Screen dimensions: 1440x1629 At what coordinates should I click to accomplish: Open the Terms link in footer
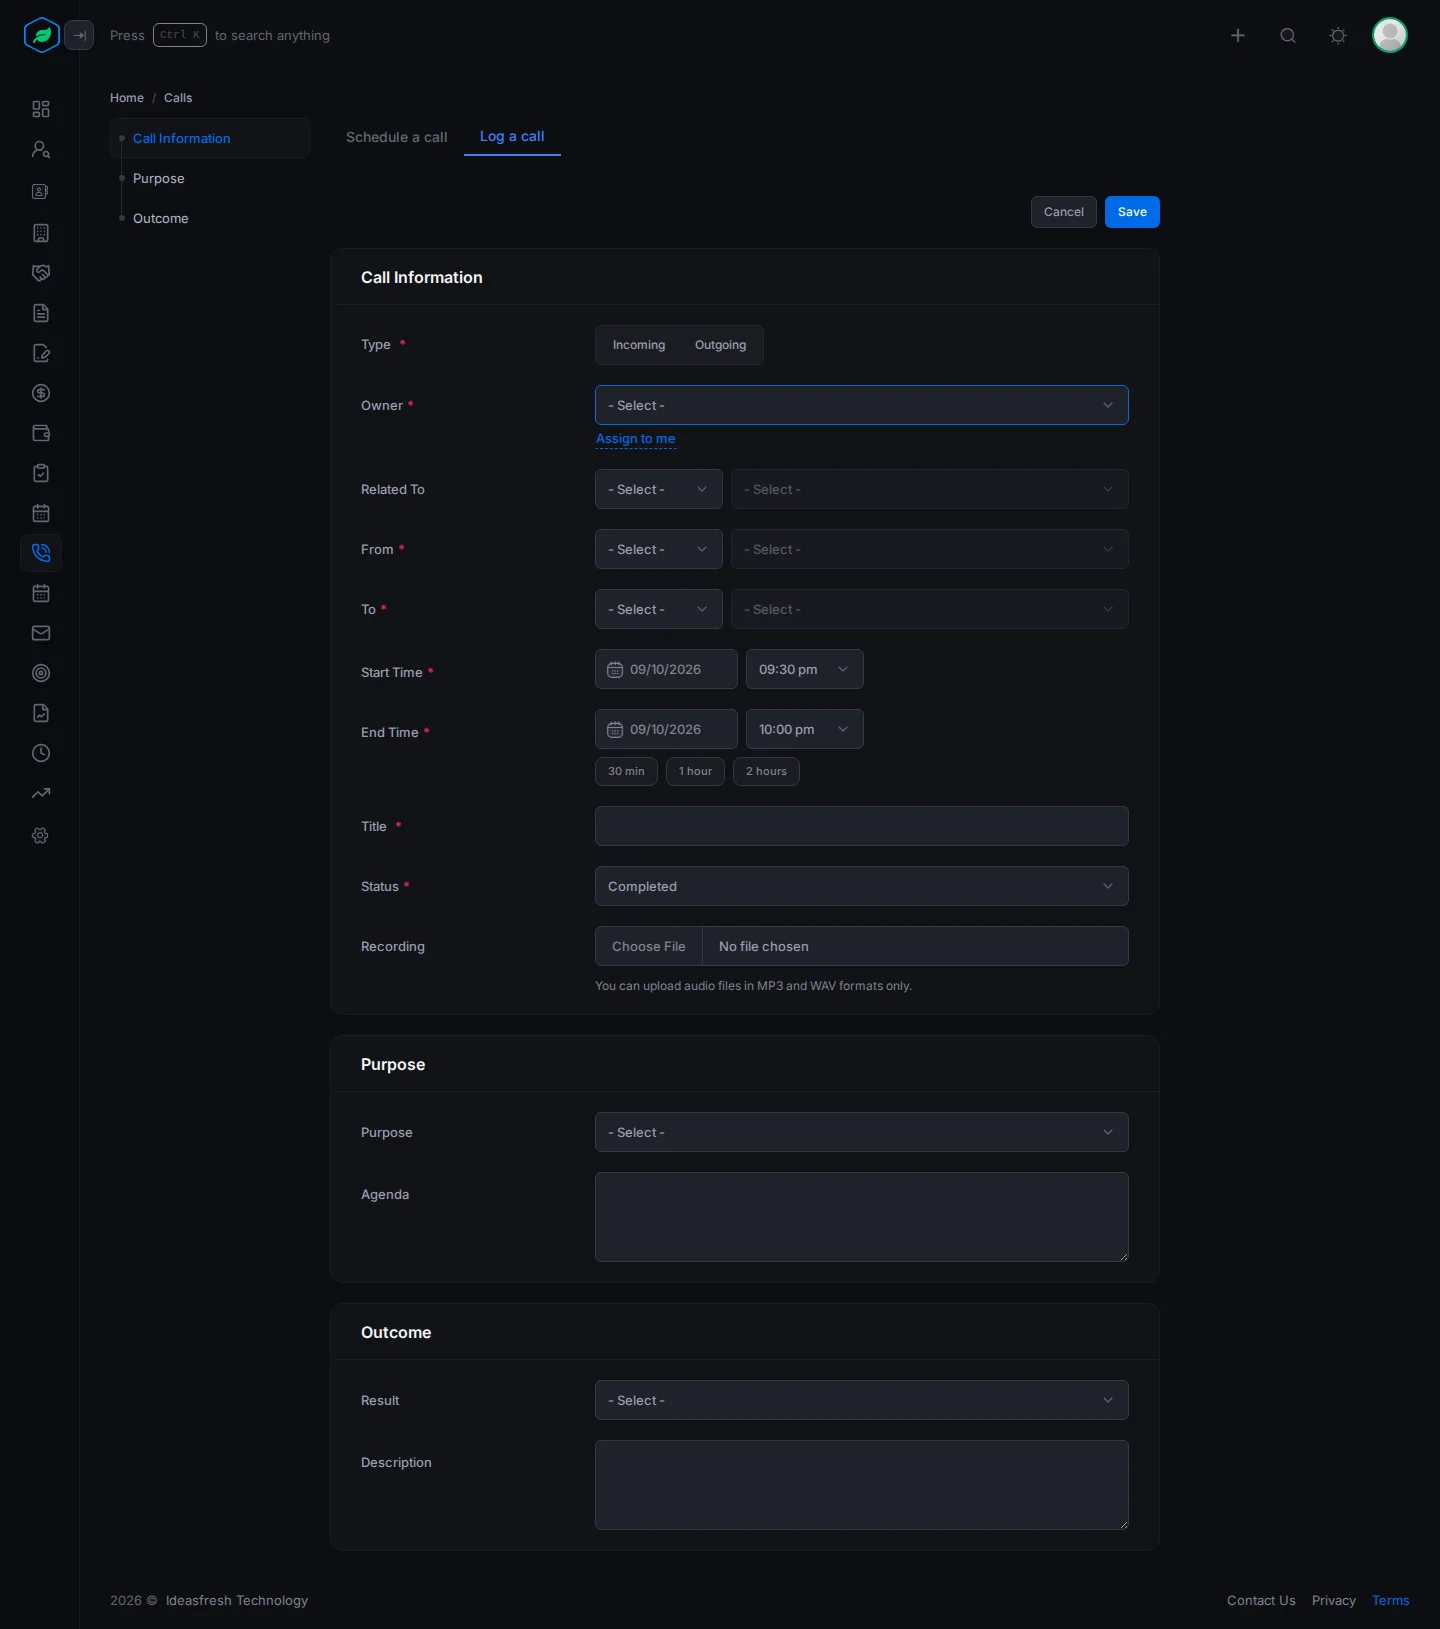1390,1600
